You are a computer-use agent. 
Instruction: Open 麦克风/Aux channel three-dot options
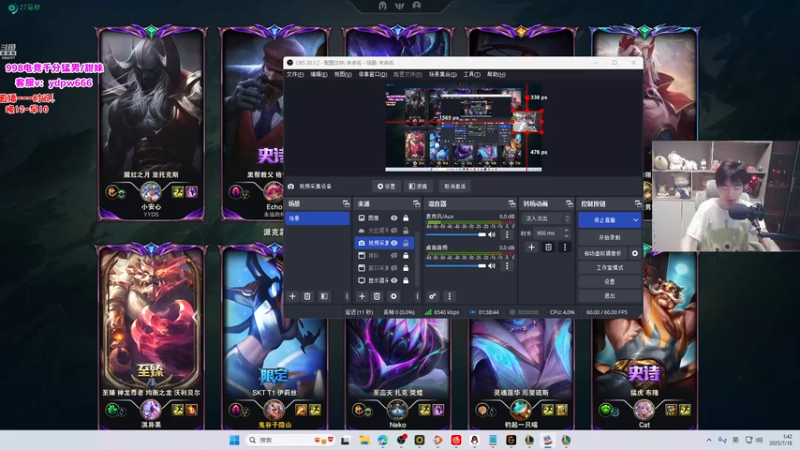507,235
